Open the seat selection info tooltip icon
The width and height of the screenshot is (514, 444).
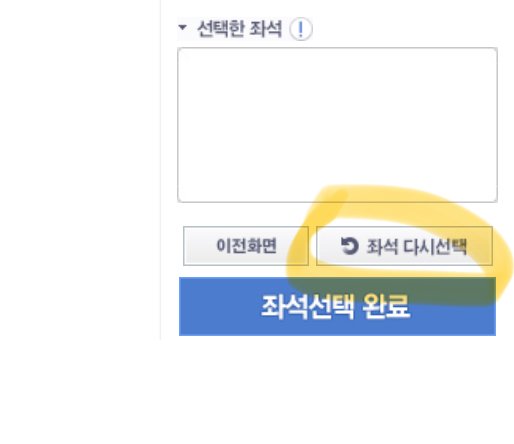click(301, 29)
